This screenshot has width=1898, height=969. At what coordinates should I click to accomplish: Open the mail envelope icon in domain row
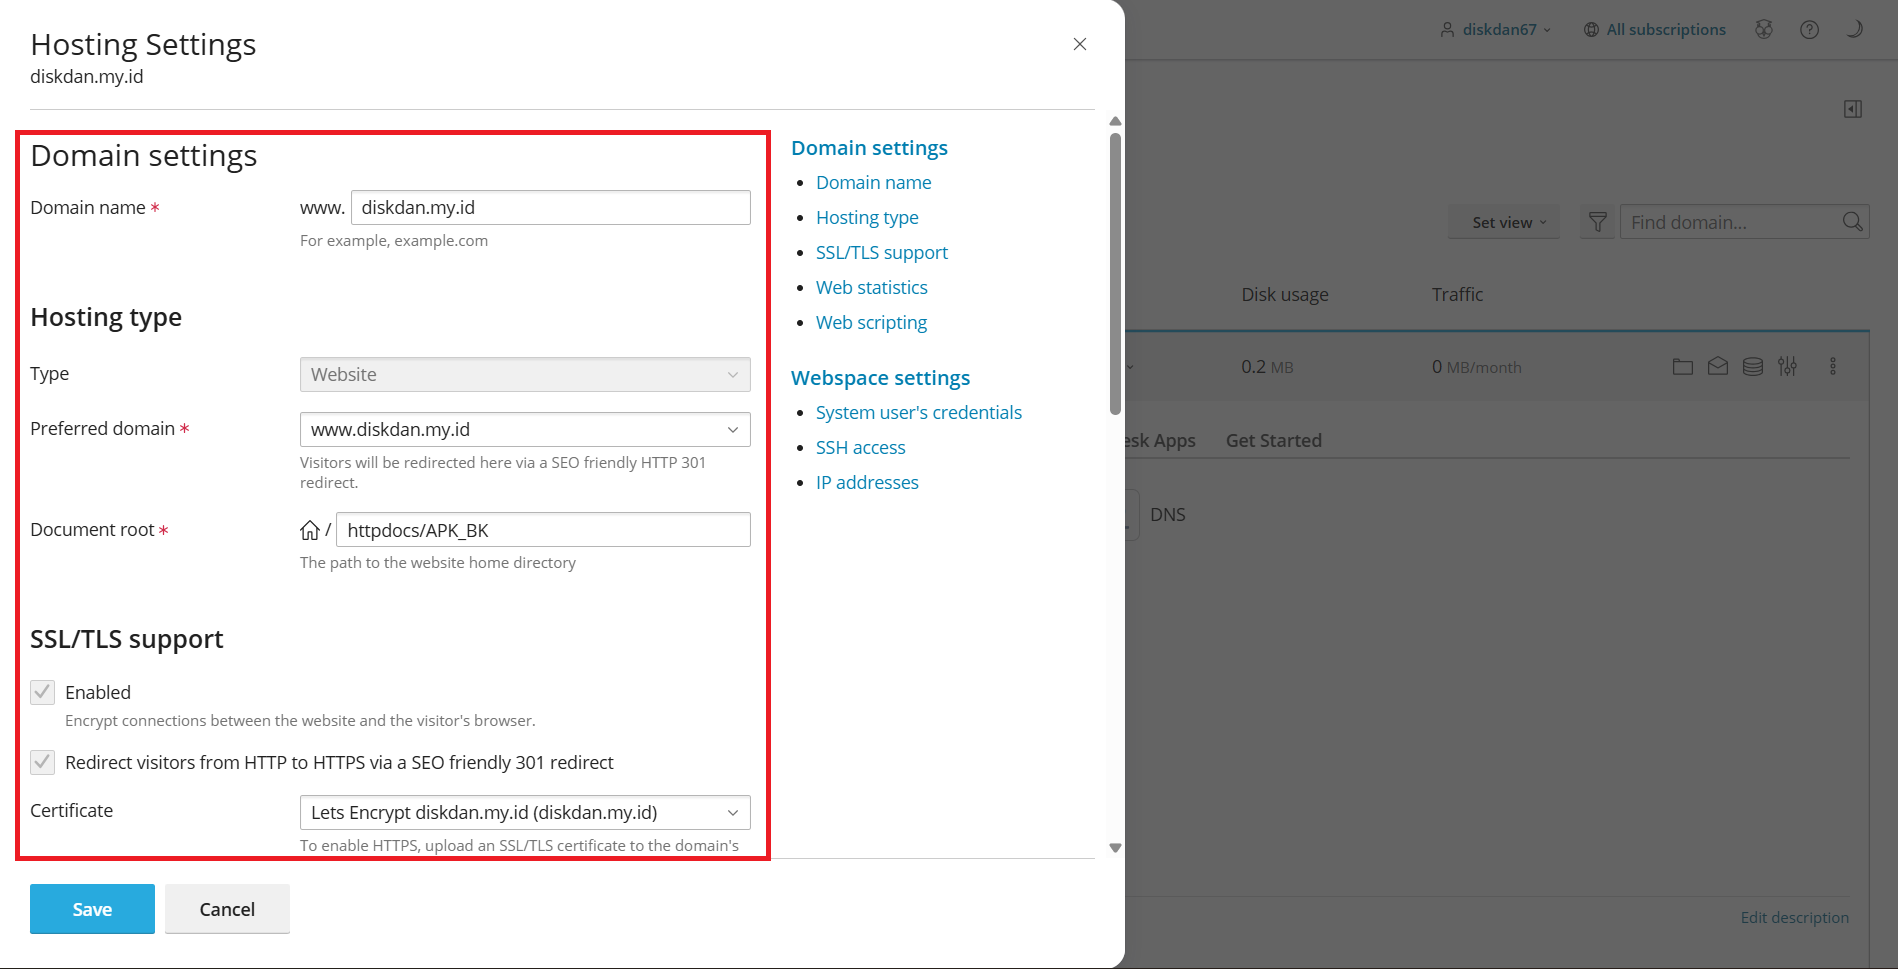(x=1718, y=367)
